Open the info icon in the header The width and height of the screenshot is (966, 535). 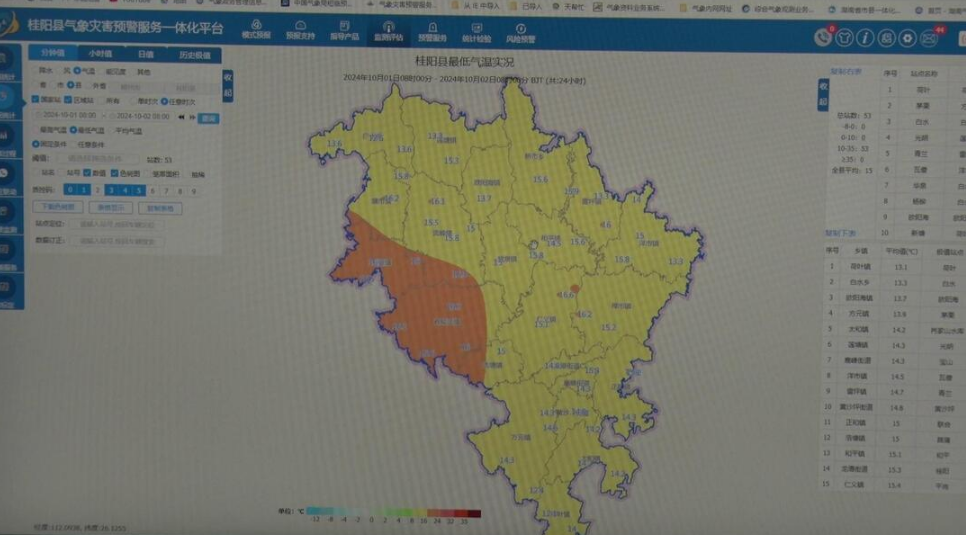[x=863, y=38]
